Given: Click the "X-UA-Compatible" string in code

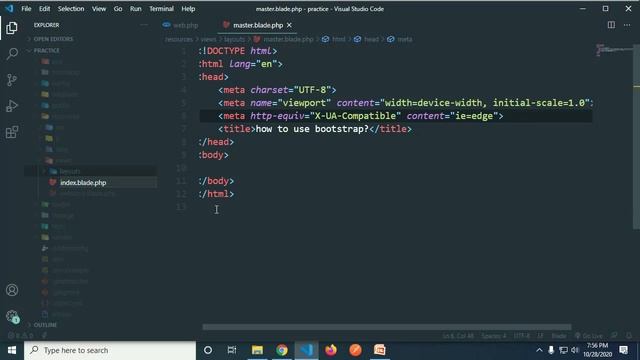Looking at the screenshot, I should click(x=355, y=116).
